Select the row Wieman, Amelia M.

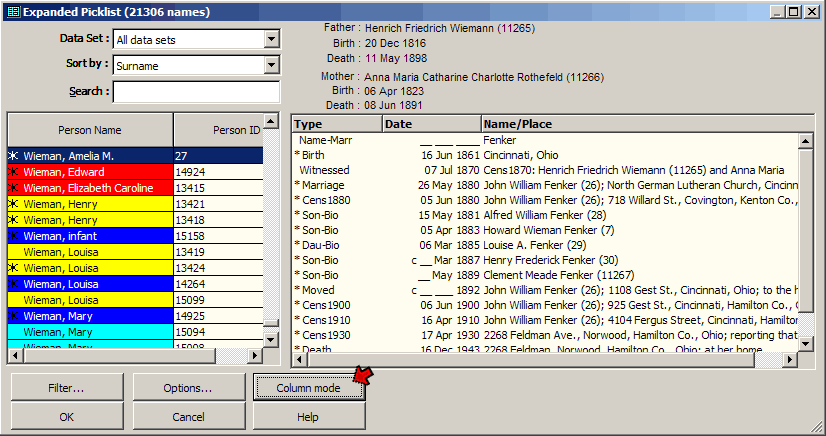tap(135, 156)
